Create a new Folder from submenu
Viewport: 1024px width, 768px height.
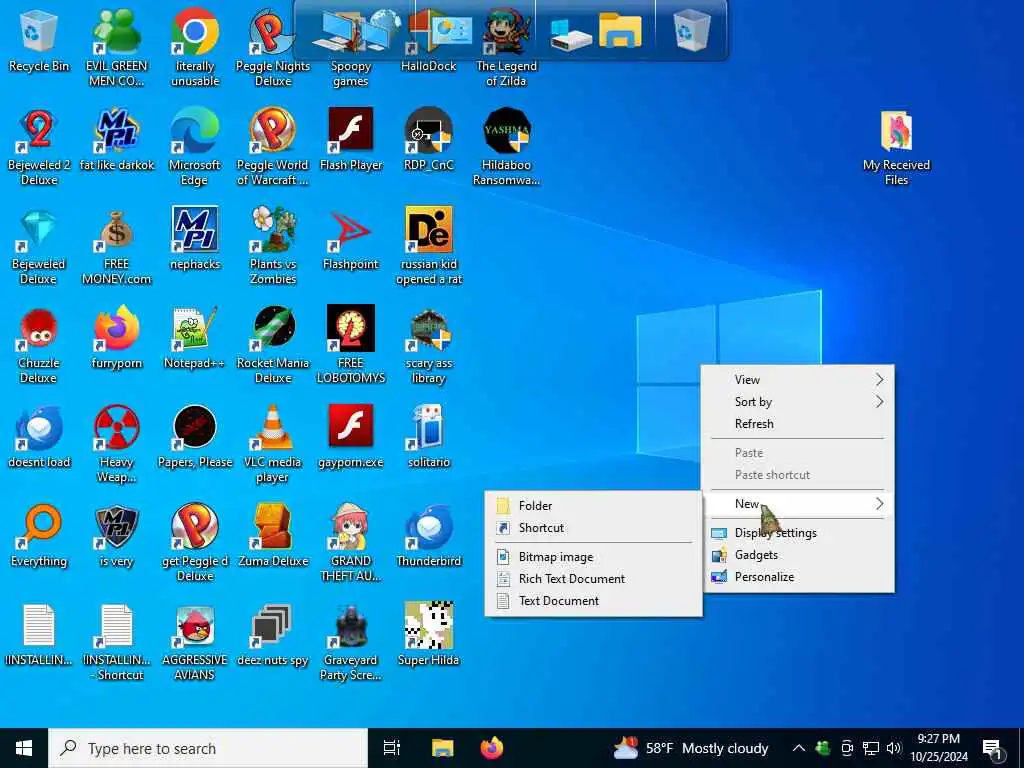593,505
